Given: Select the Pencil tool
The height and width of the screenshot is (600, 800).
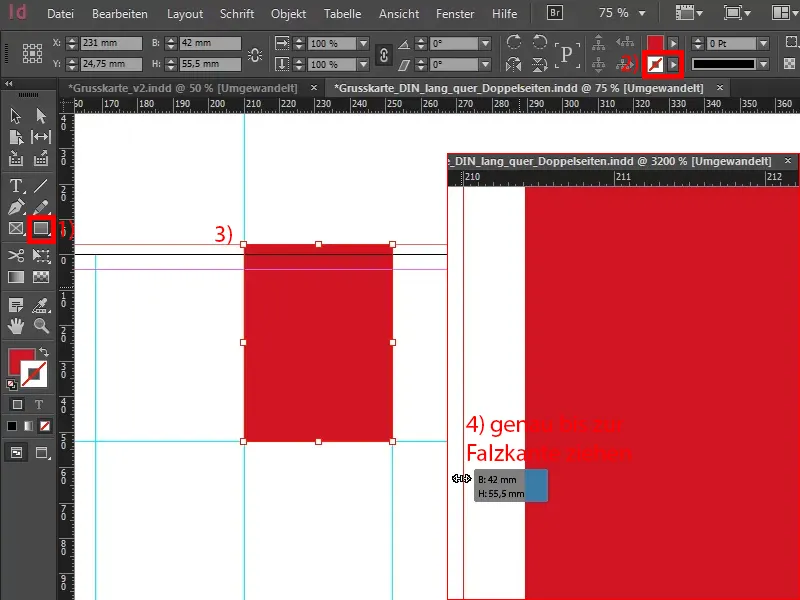Looking at the screenshot, I should pyautogui.click(x=41, y=207).
